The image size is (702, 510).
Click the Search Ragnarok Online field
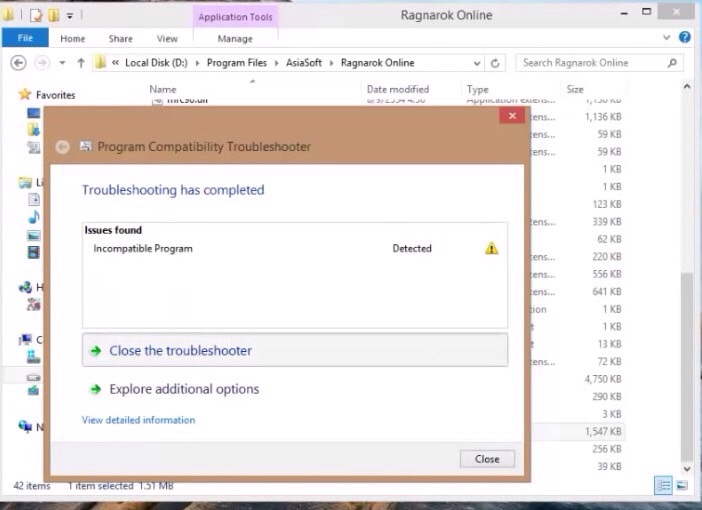(599, 63)
